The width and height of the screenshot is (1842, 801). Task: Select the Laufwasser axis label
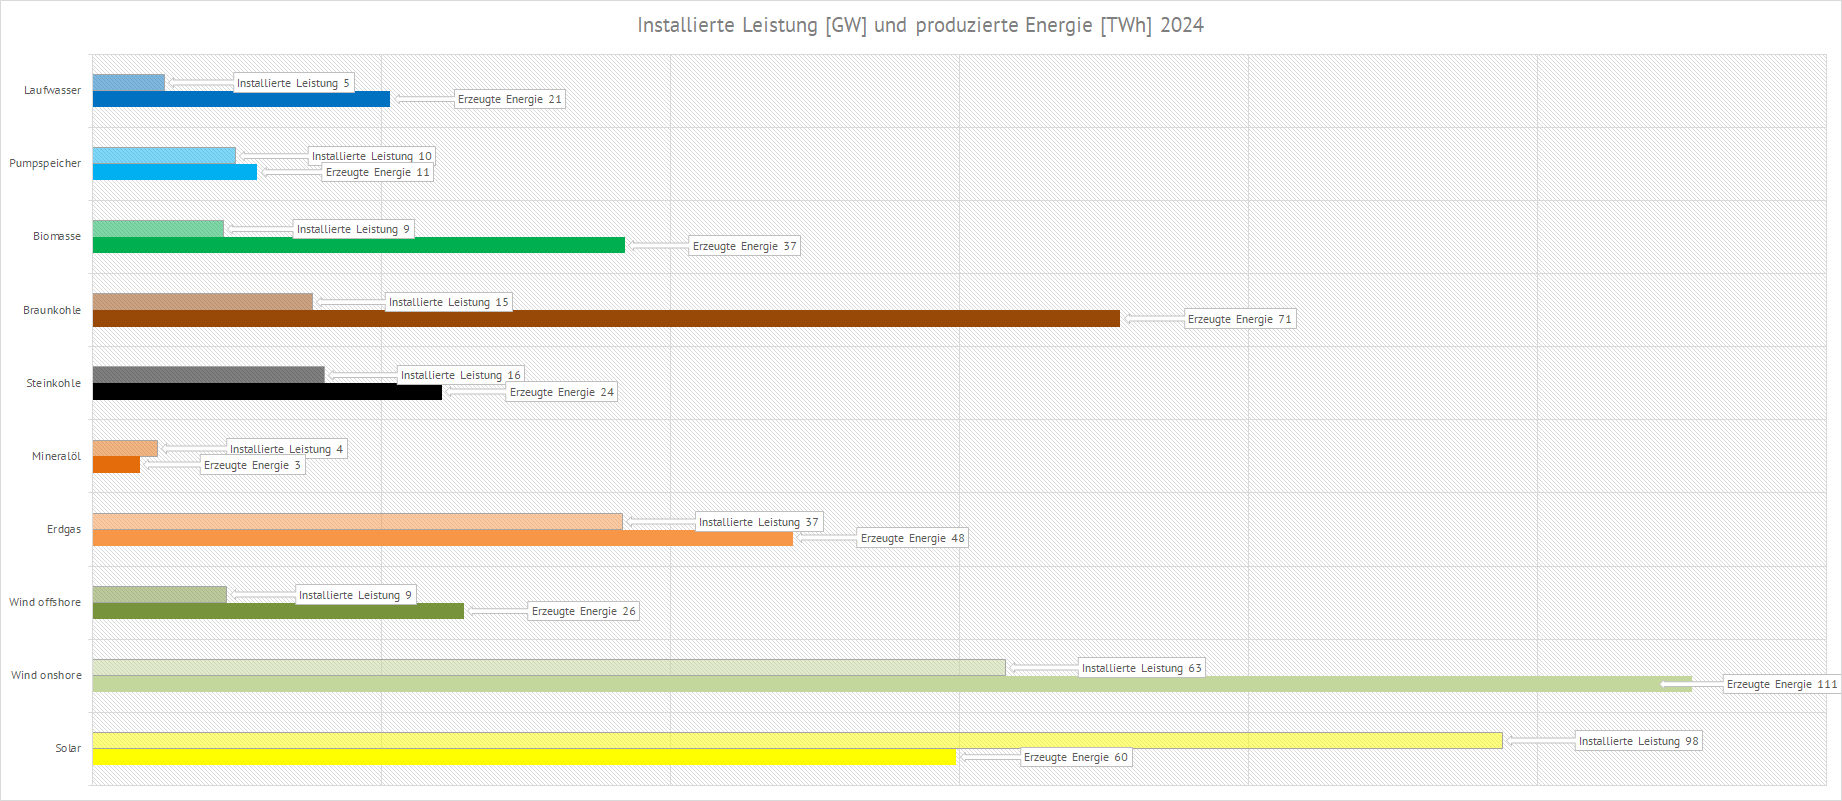click(x=52, y=90)
